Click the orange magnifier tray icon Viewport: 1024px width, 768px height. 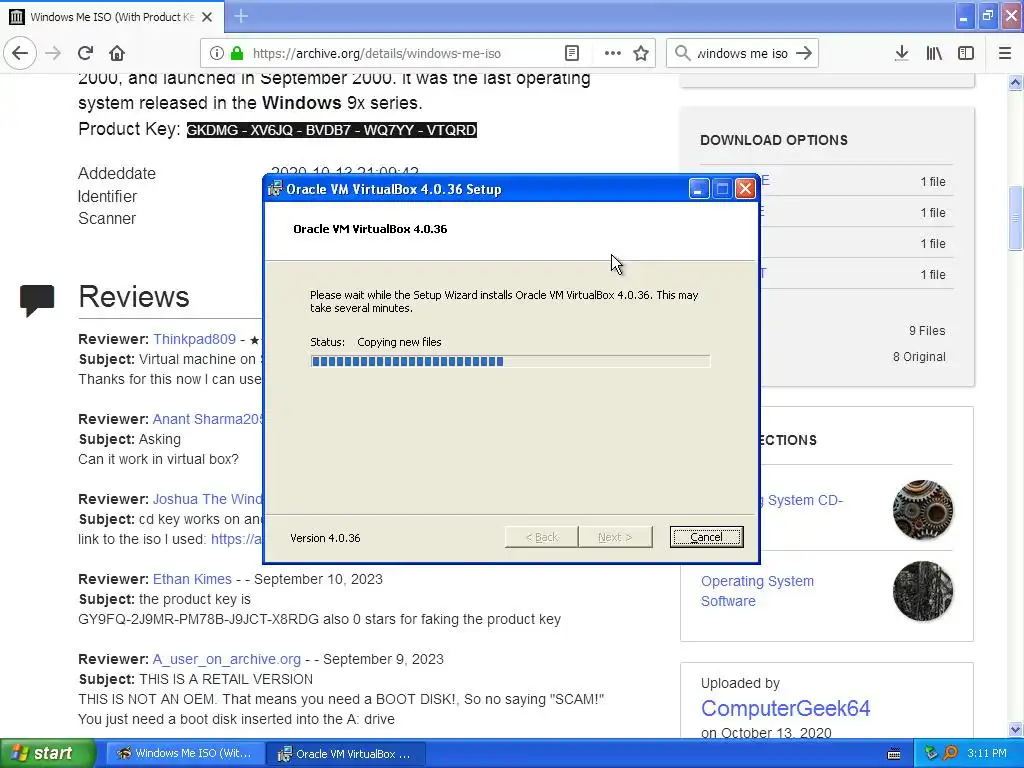[x=950, y=753]
